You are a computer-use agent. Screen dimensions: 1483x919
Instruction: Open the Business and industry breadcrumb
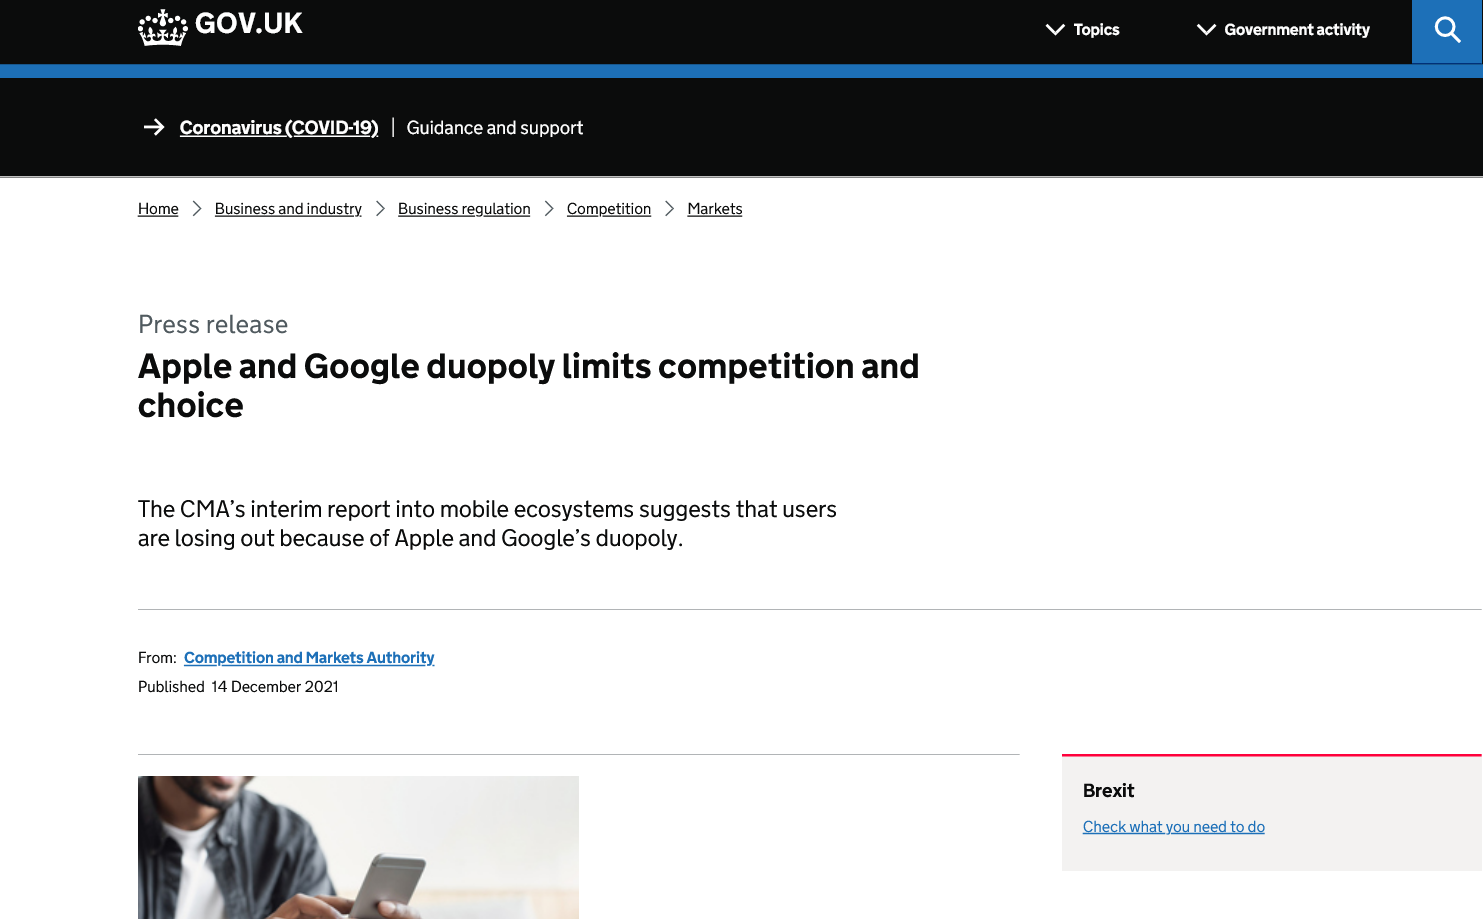pos(288,209)
